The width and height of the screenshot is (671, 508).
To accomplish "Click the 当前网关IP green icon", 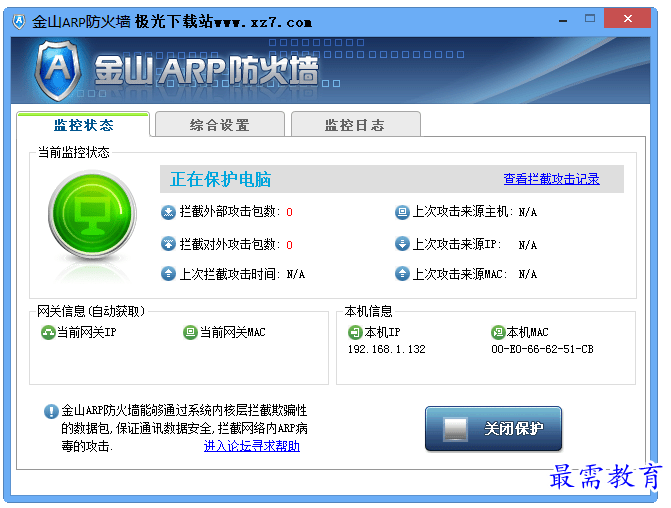I will click(x=48, y=332).
